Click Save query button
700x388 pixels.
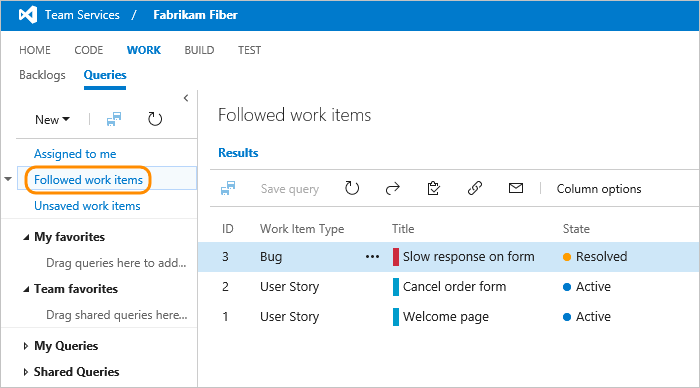[x=290, y=189]
